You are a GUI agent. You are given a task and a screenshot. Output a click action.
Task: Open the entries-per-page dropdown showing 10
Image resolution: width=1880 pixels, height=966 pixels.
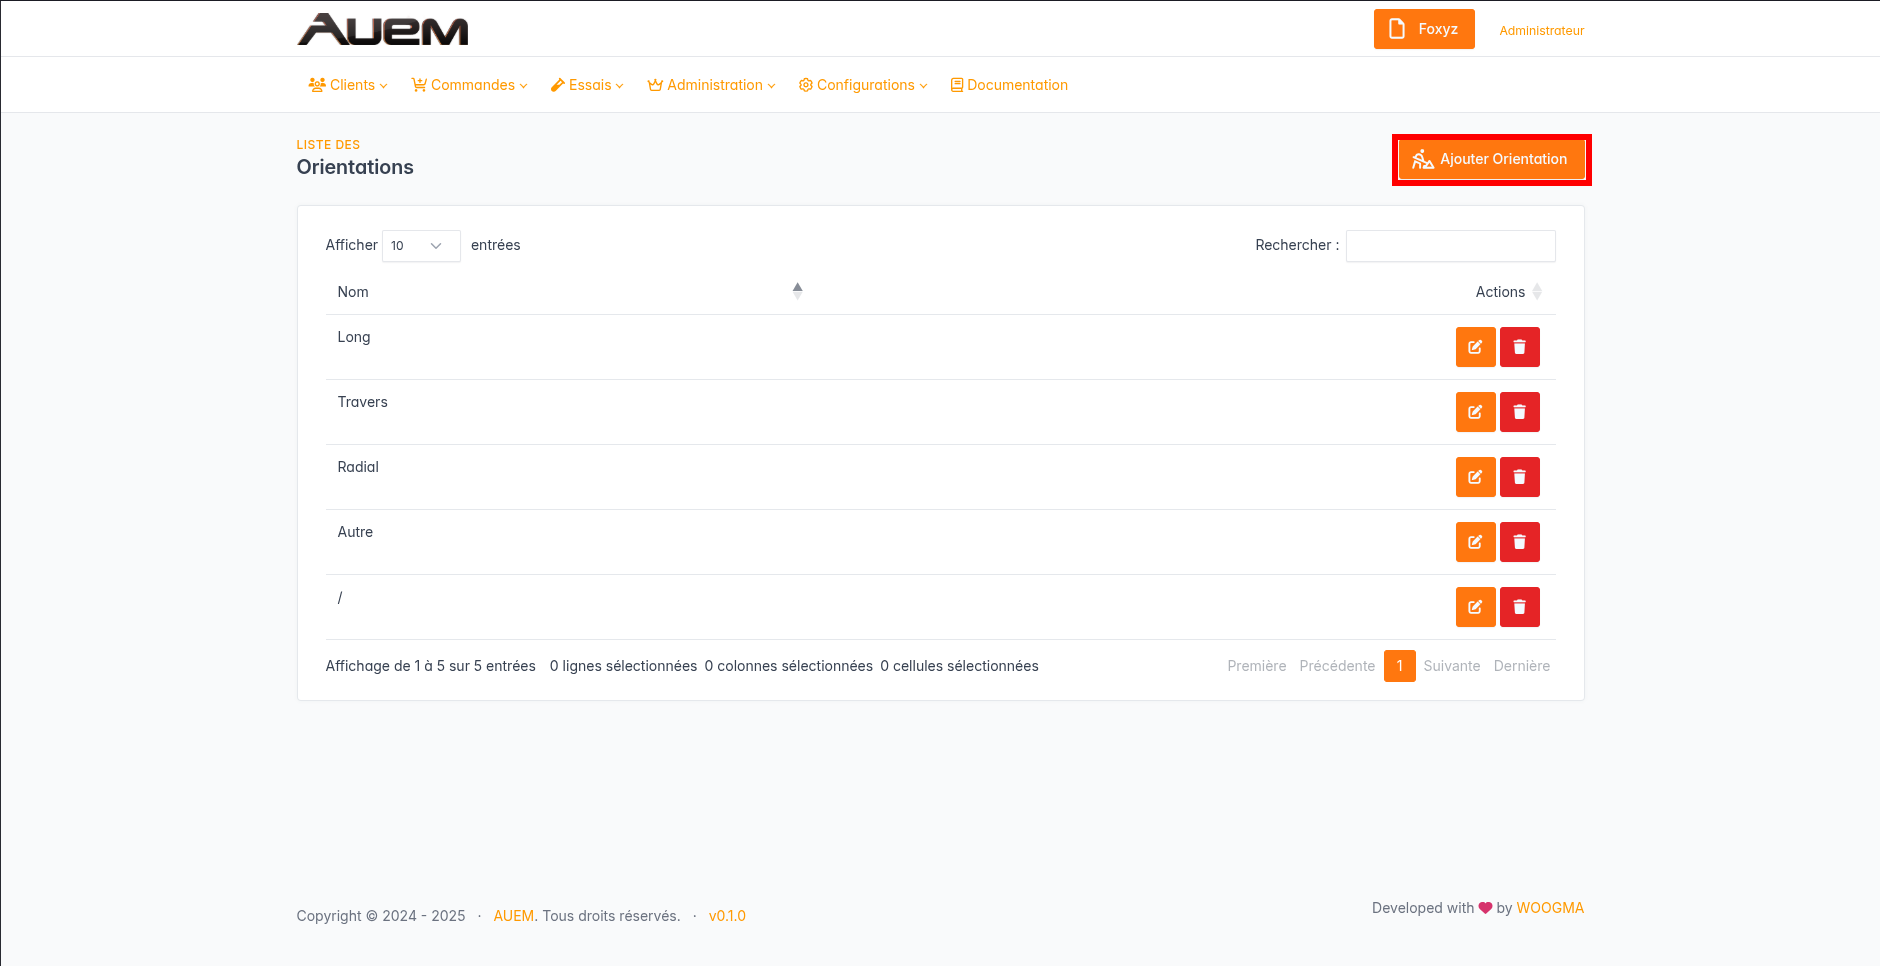(420, 246)
